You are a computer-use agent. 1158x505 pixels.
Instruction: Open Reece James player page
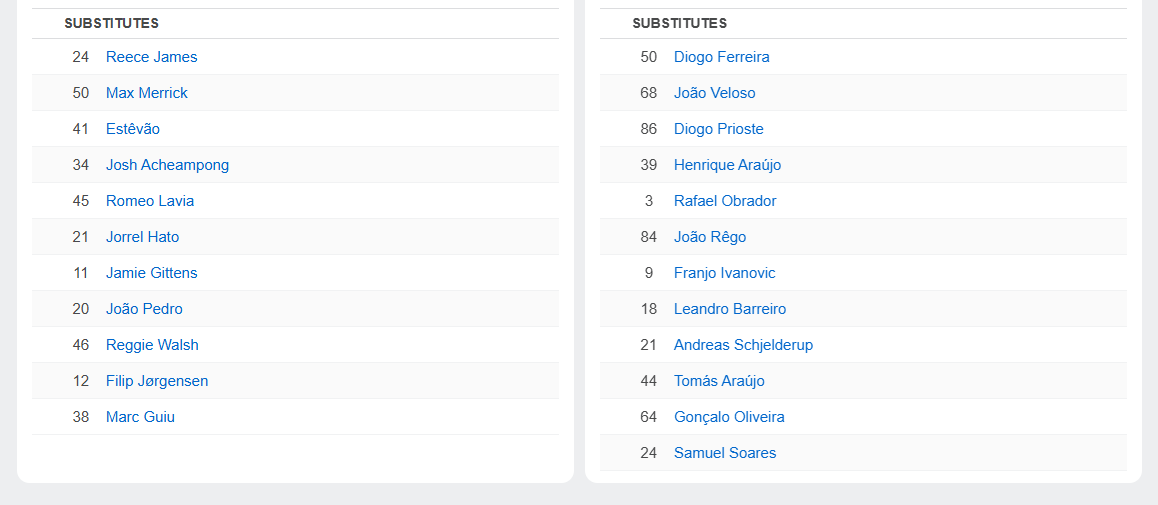tap(151, 57)
